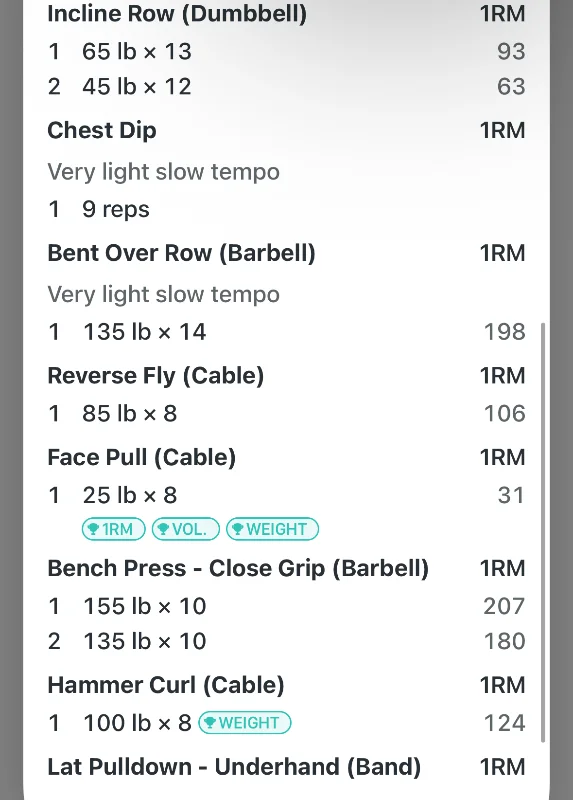Screen dimensions: 573x800
Task: Select the Hammer Curl (Cable) heading
Action: click(x=165, y=685)
